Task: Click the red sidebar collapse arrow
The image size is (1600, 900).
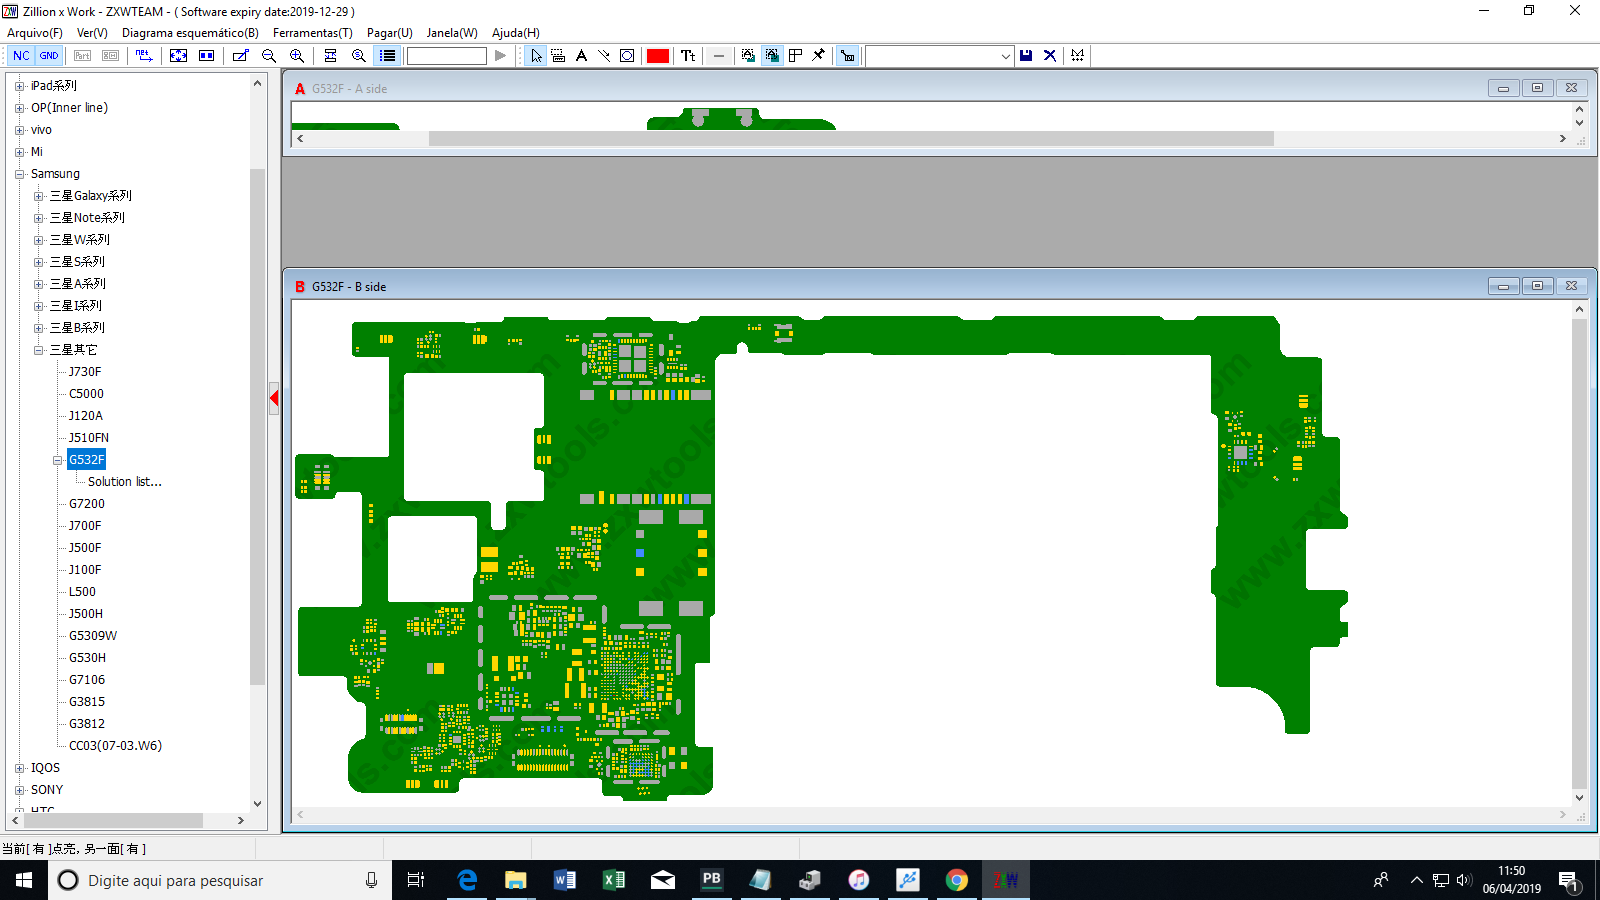Action: click(274, 398)
